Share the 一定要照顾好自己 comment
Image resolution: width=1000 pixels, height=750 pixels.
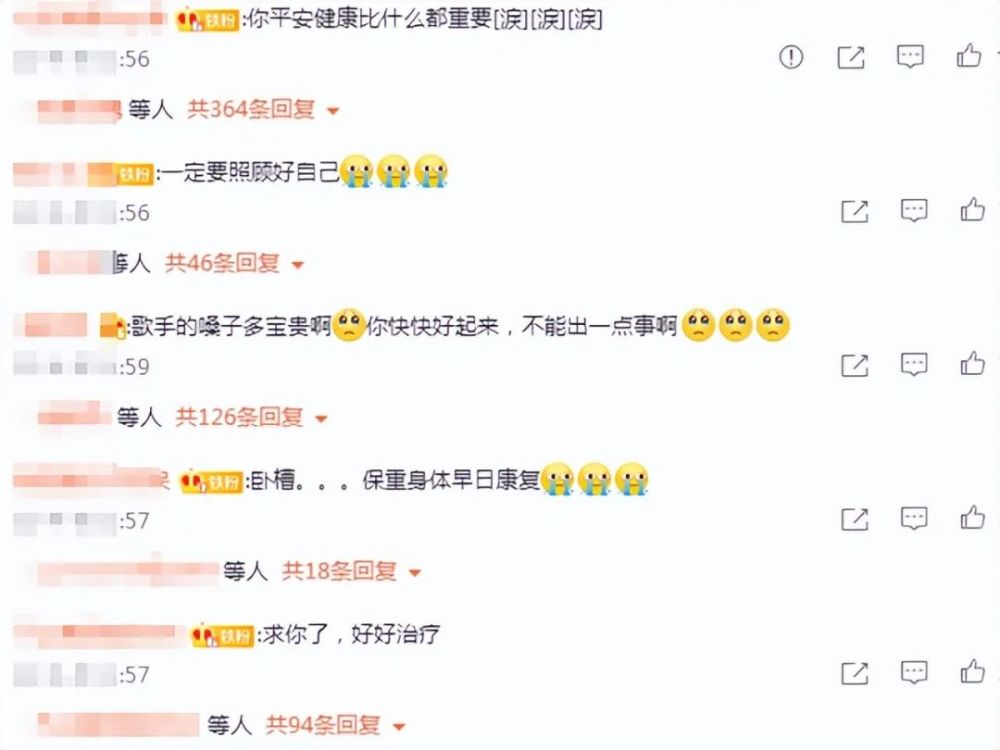point(855,211)
